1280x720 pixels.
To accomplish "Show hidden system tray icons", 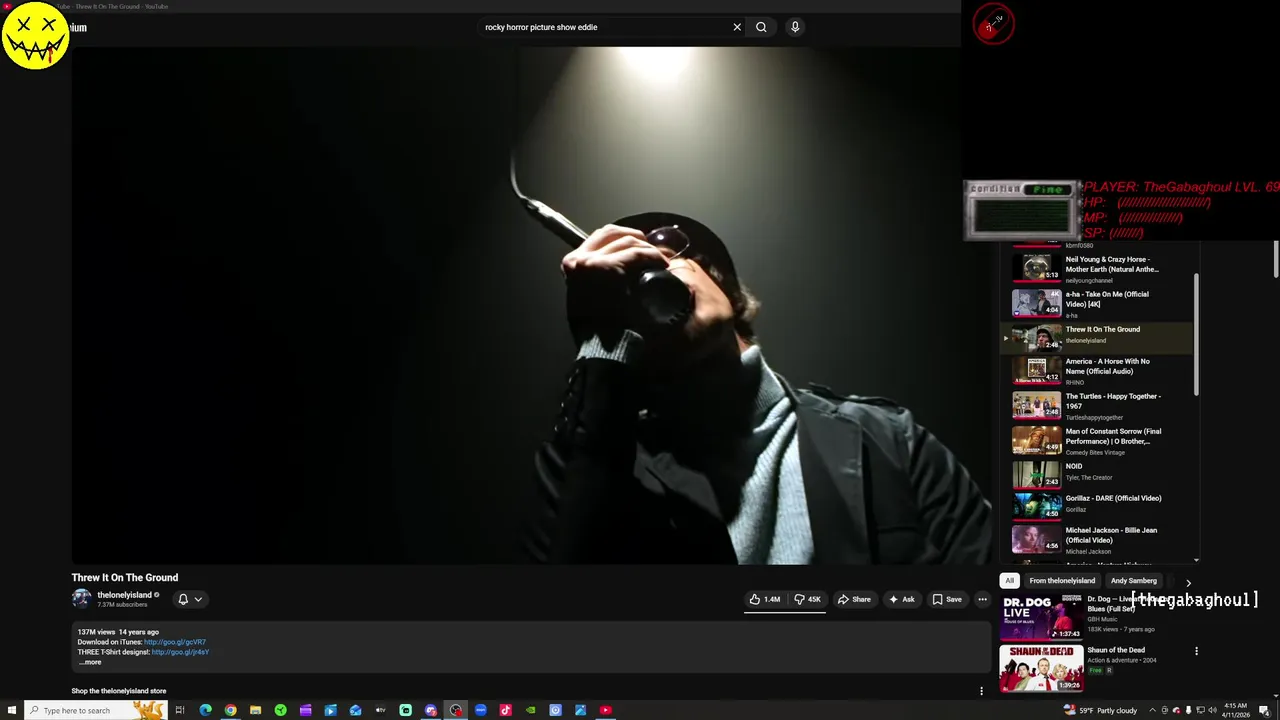I will tap(1152, 710).
